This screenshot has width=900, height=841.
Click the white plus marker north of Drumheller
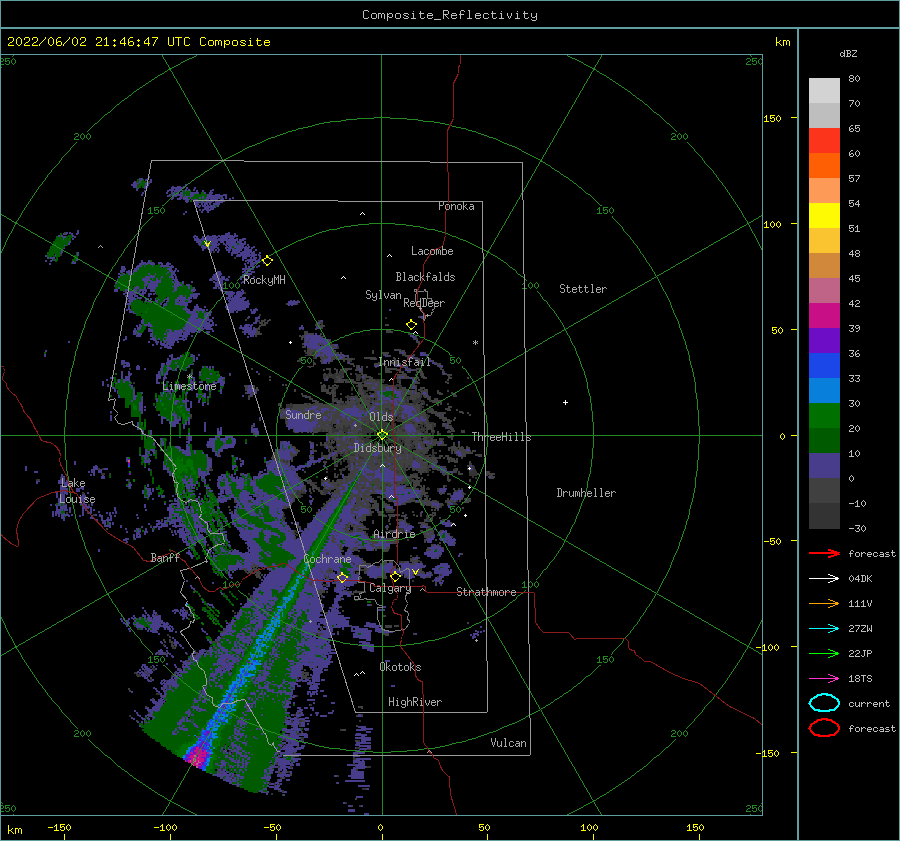[565, 402]
